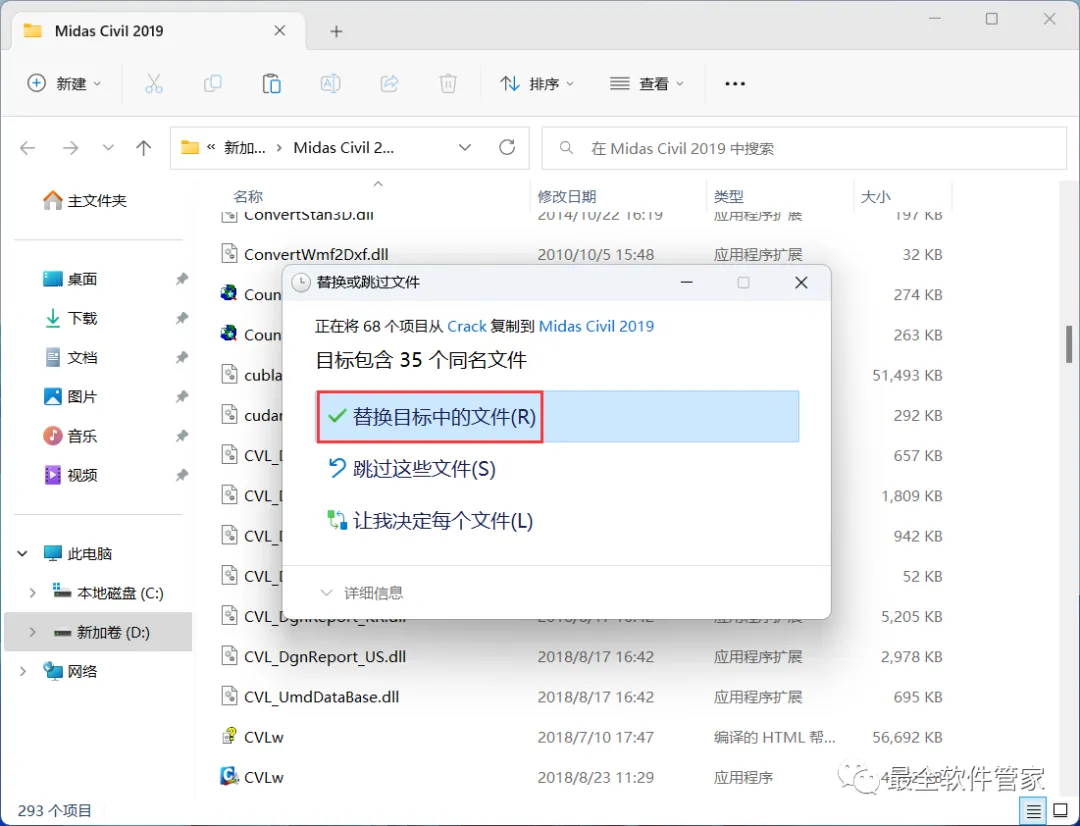Unpin 视频 using its pin icon

click(181, 475)
